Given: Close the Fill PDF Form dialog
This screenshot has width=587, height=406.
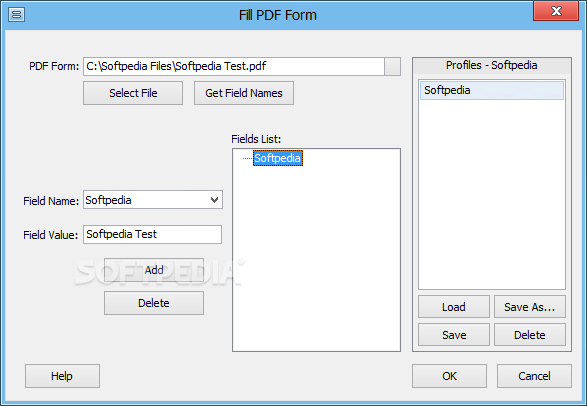Looking at the screenshot, I should pos(556,11).
